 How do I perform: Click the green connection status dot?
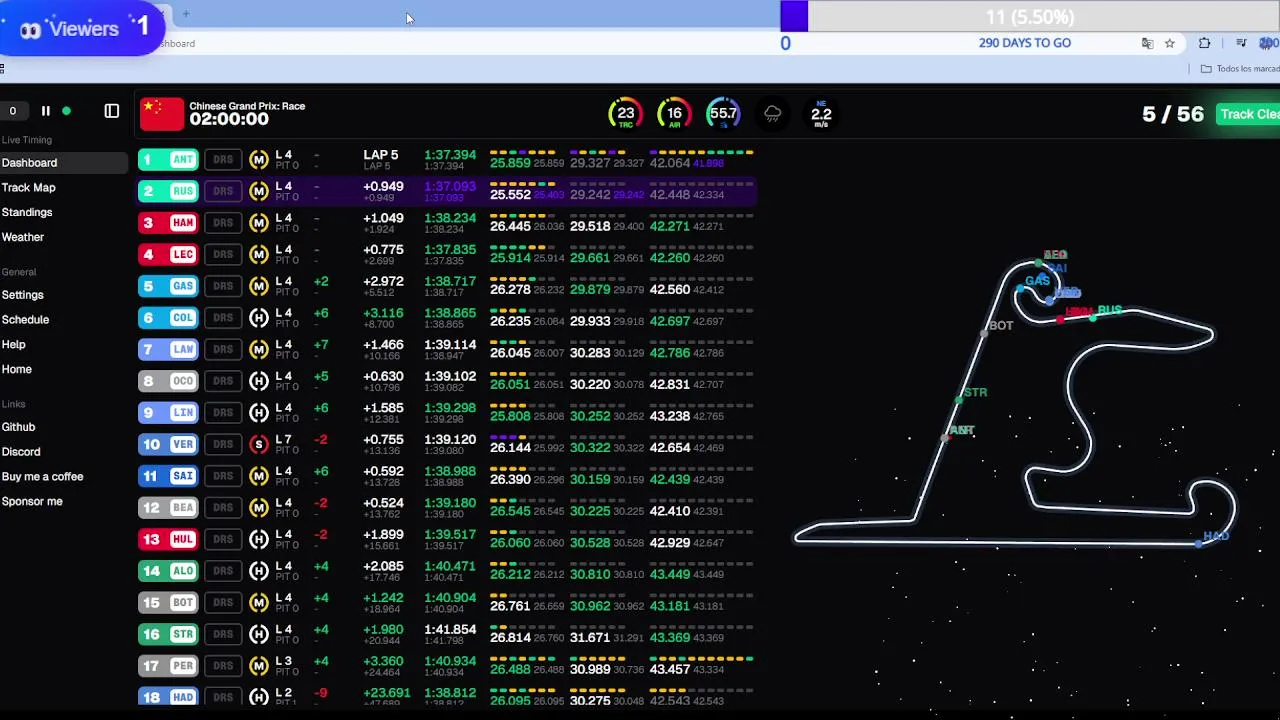coord(67,111)
